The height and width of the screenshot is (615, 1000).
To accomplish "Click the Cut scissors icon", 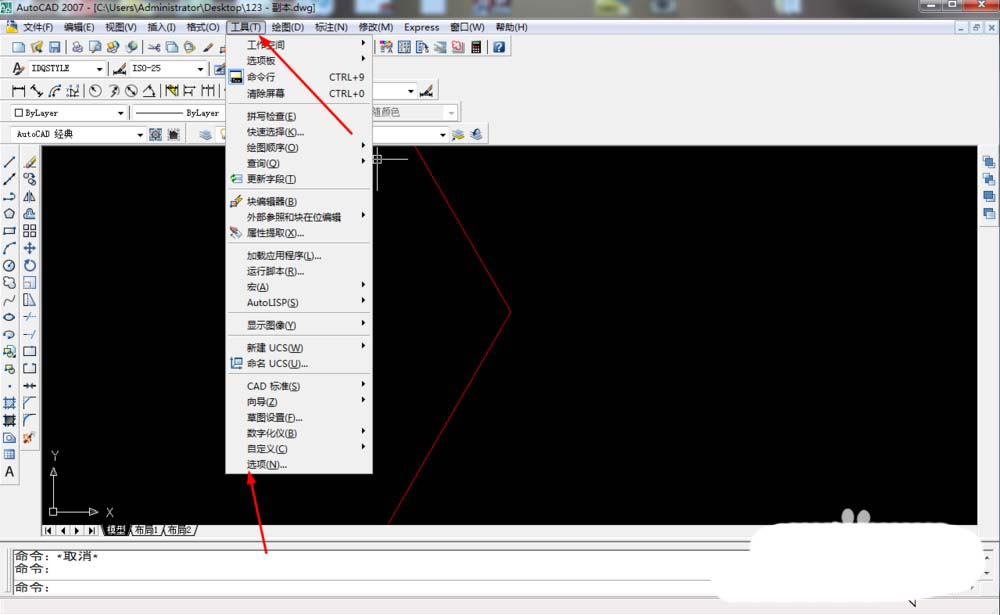I will tap(154, 47).
